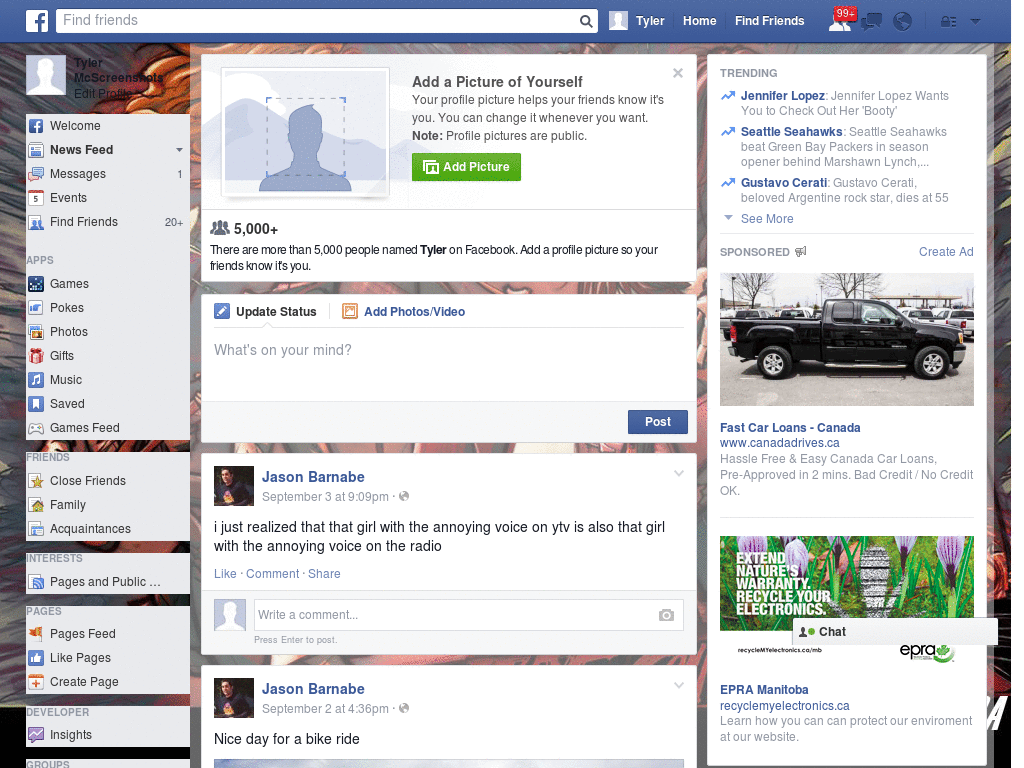Screen dimensions: 1024x768
Task: Click the Games app icon
Action: coord(36,284)
